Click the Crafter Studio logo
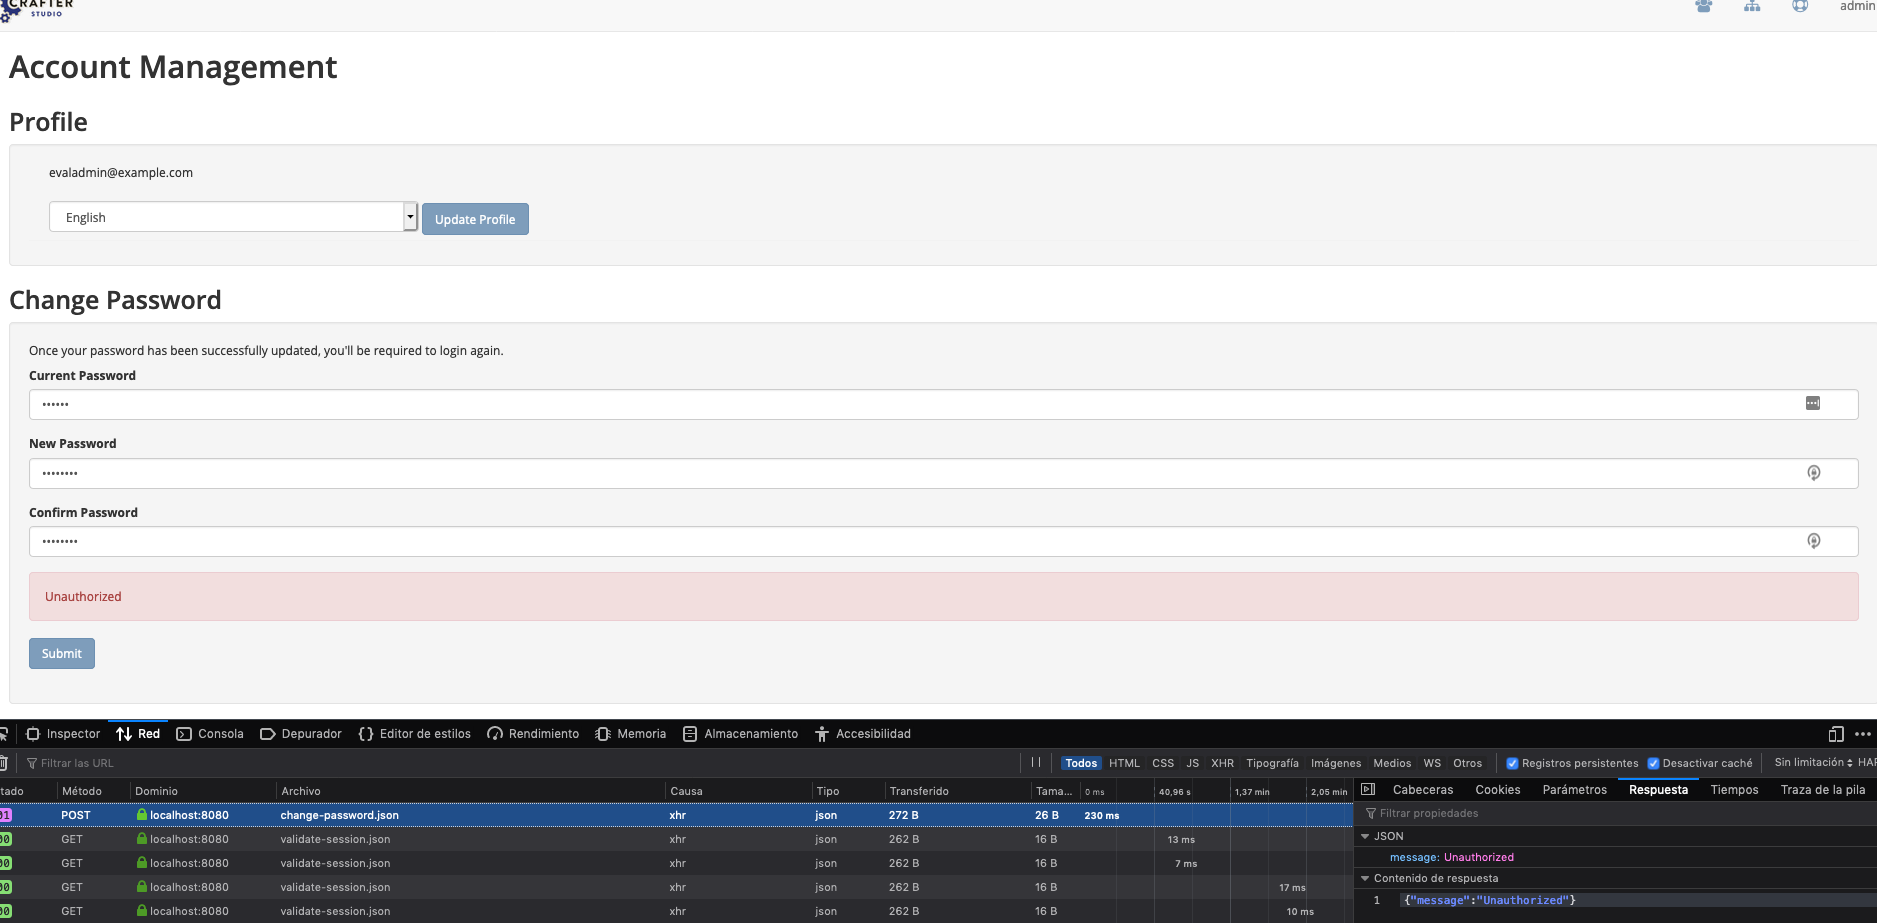This screenshot has width=1877, height=923. [x=37, y=9]
